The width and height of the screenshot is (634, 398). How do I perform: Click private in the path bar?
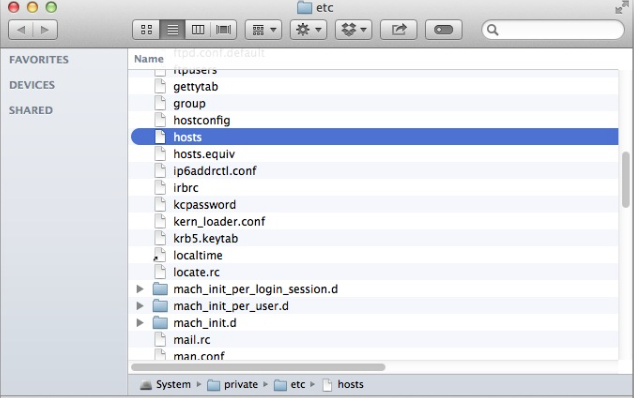[241, 384]
